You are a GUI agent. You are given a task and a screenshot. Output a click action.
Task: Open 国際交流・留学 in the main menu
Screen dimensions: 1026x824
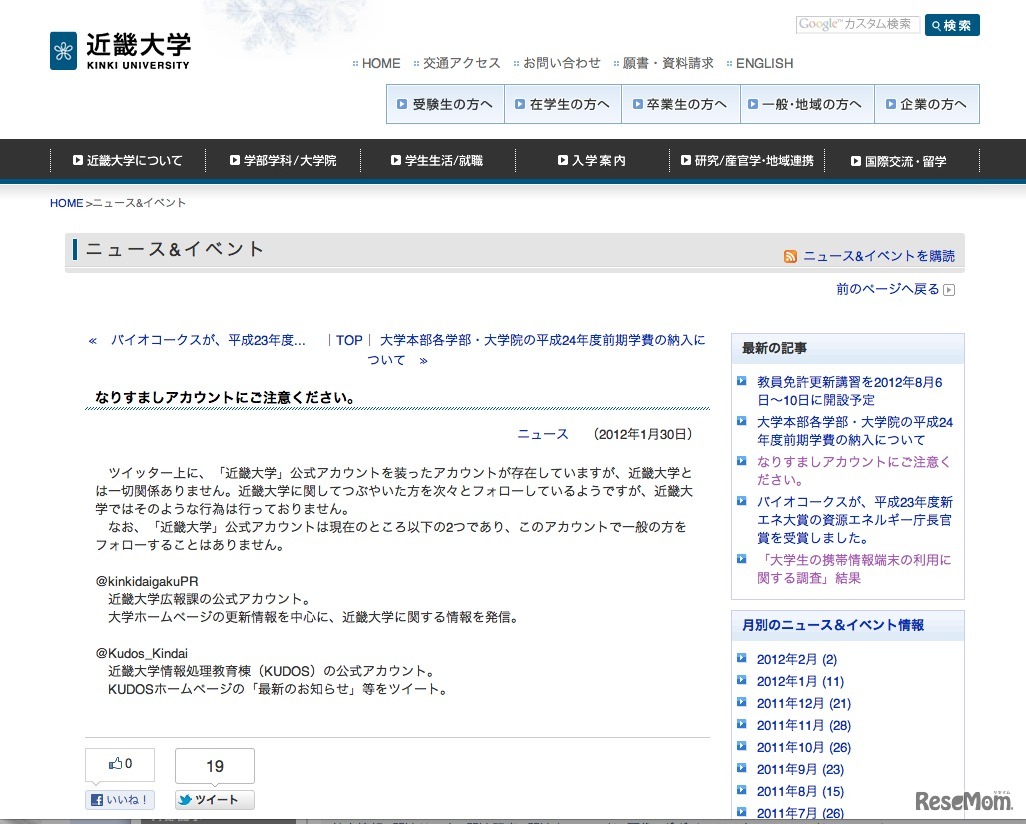coord(898,160)
